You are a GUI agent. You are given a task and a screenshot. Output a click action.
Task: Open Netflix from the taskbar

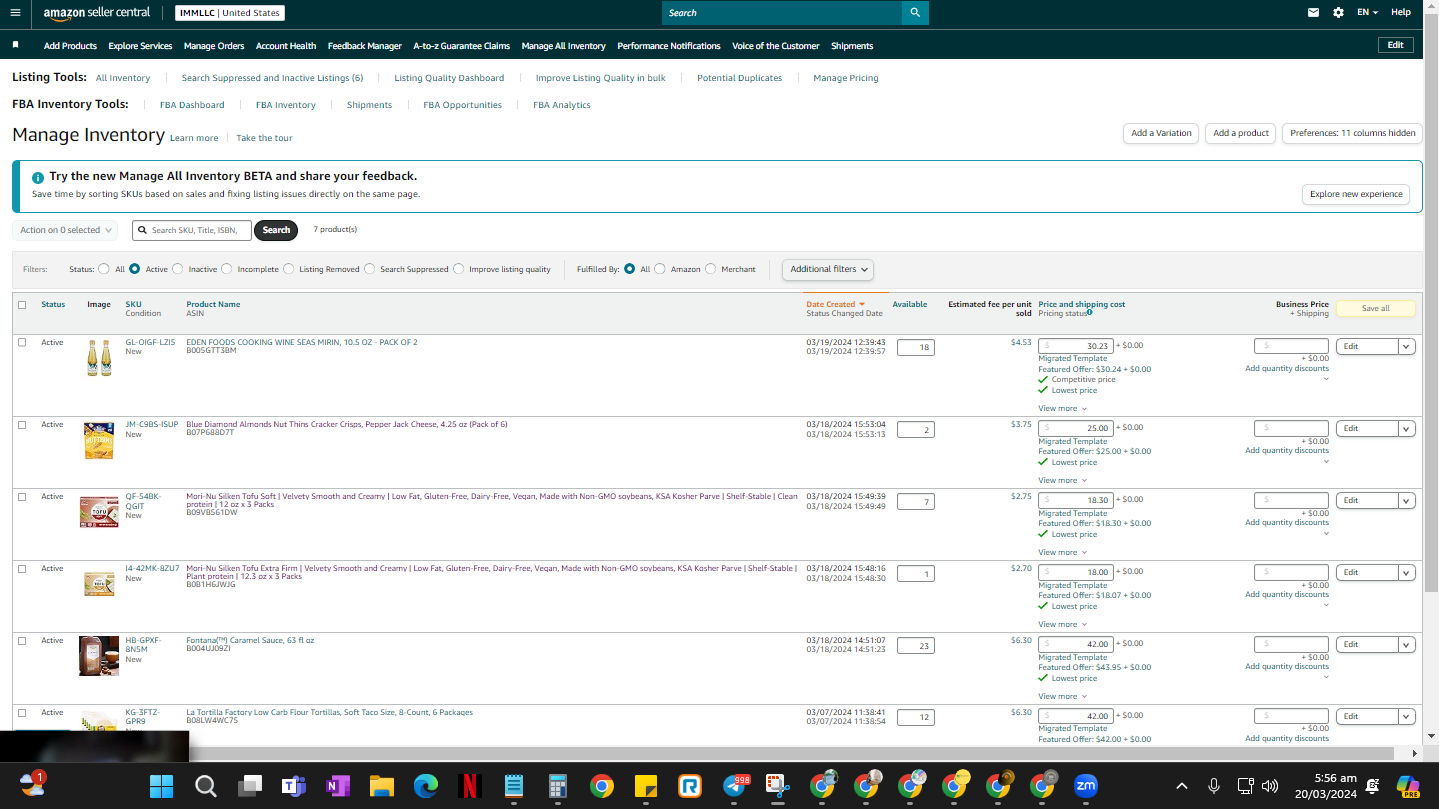[x=469, y=786]
